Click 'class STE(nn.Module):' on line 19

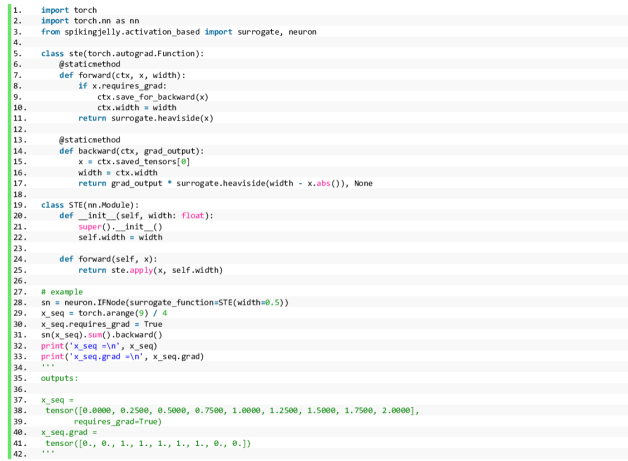(90, 205)
